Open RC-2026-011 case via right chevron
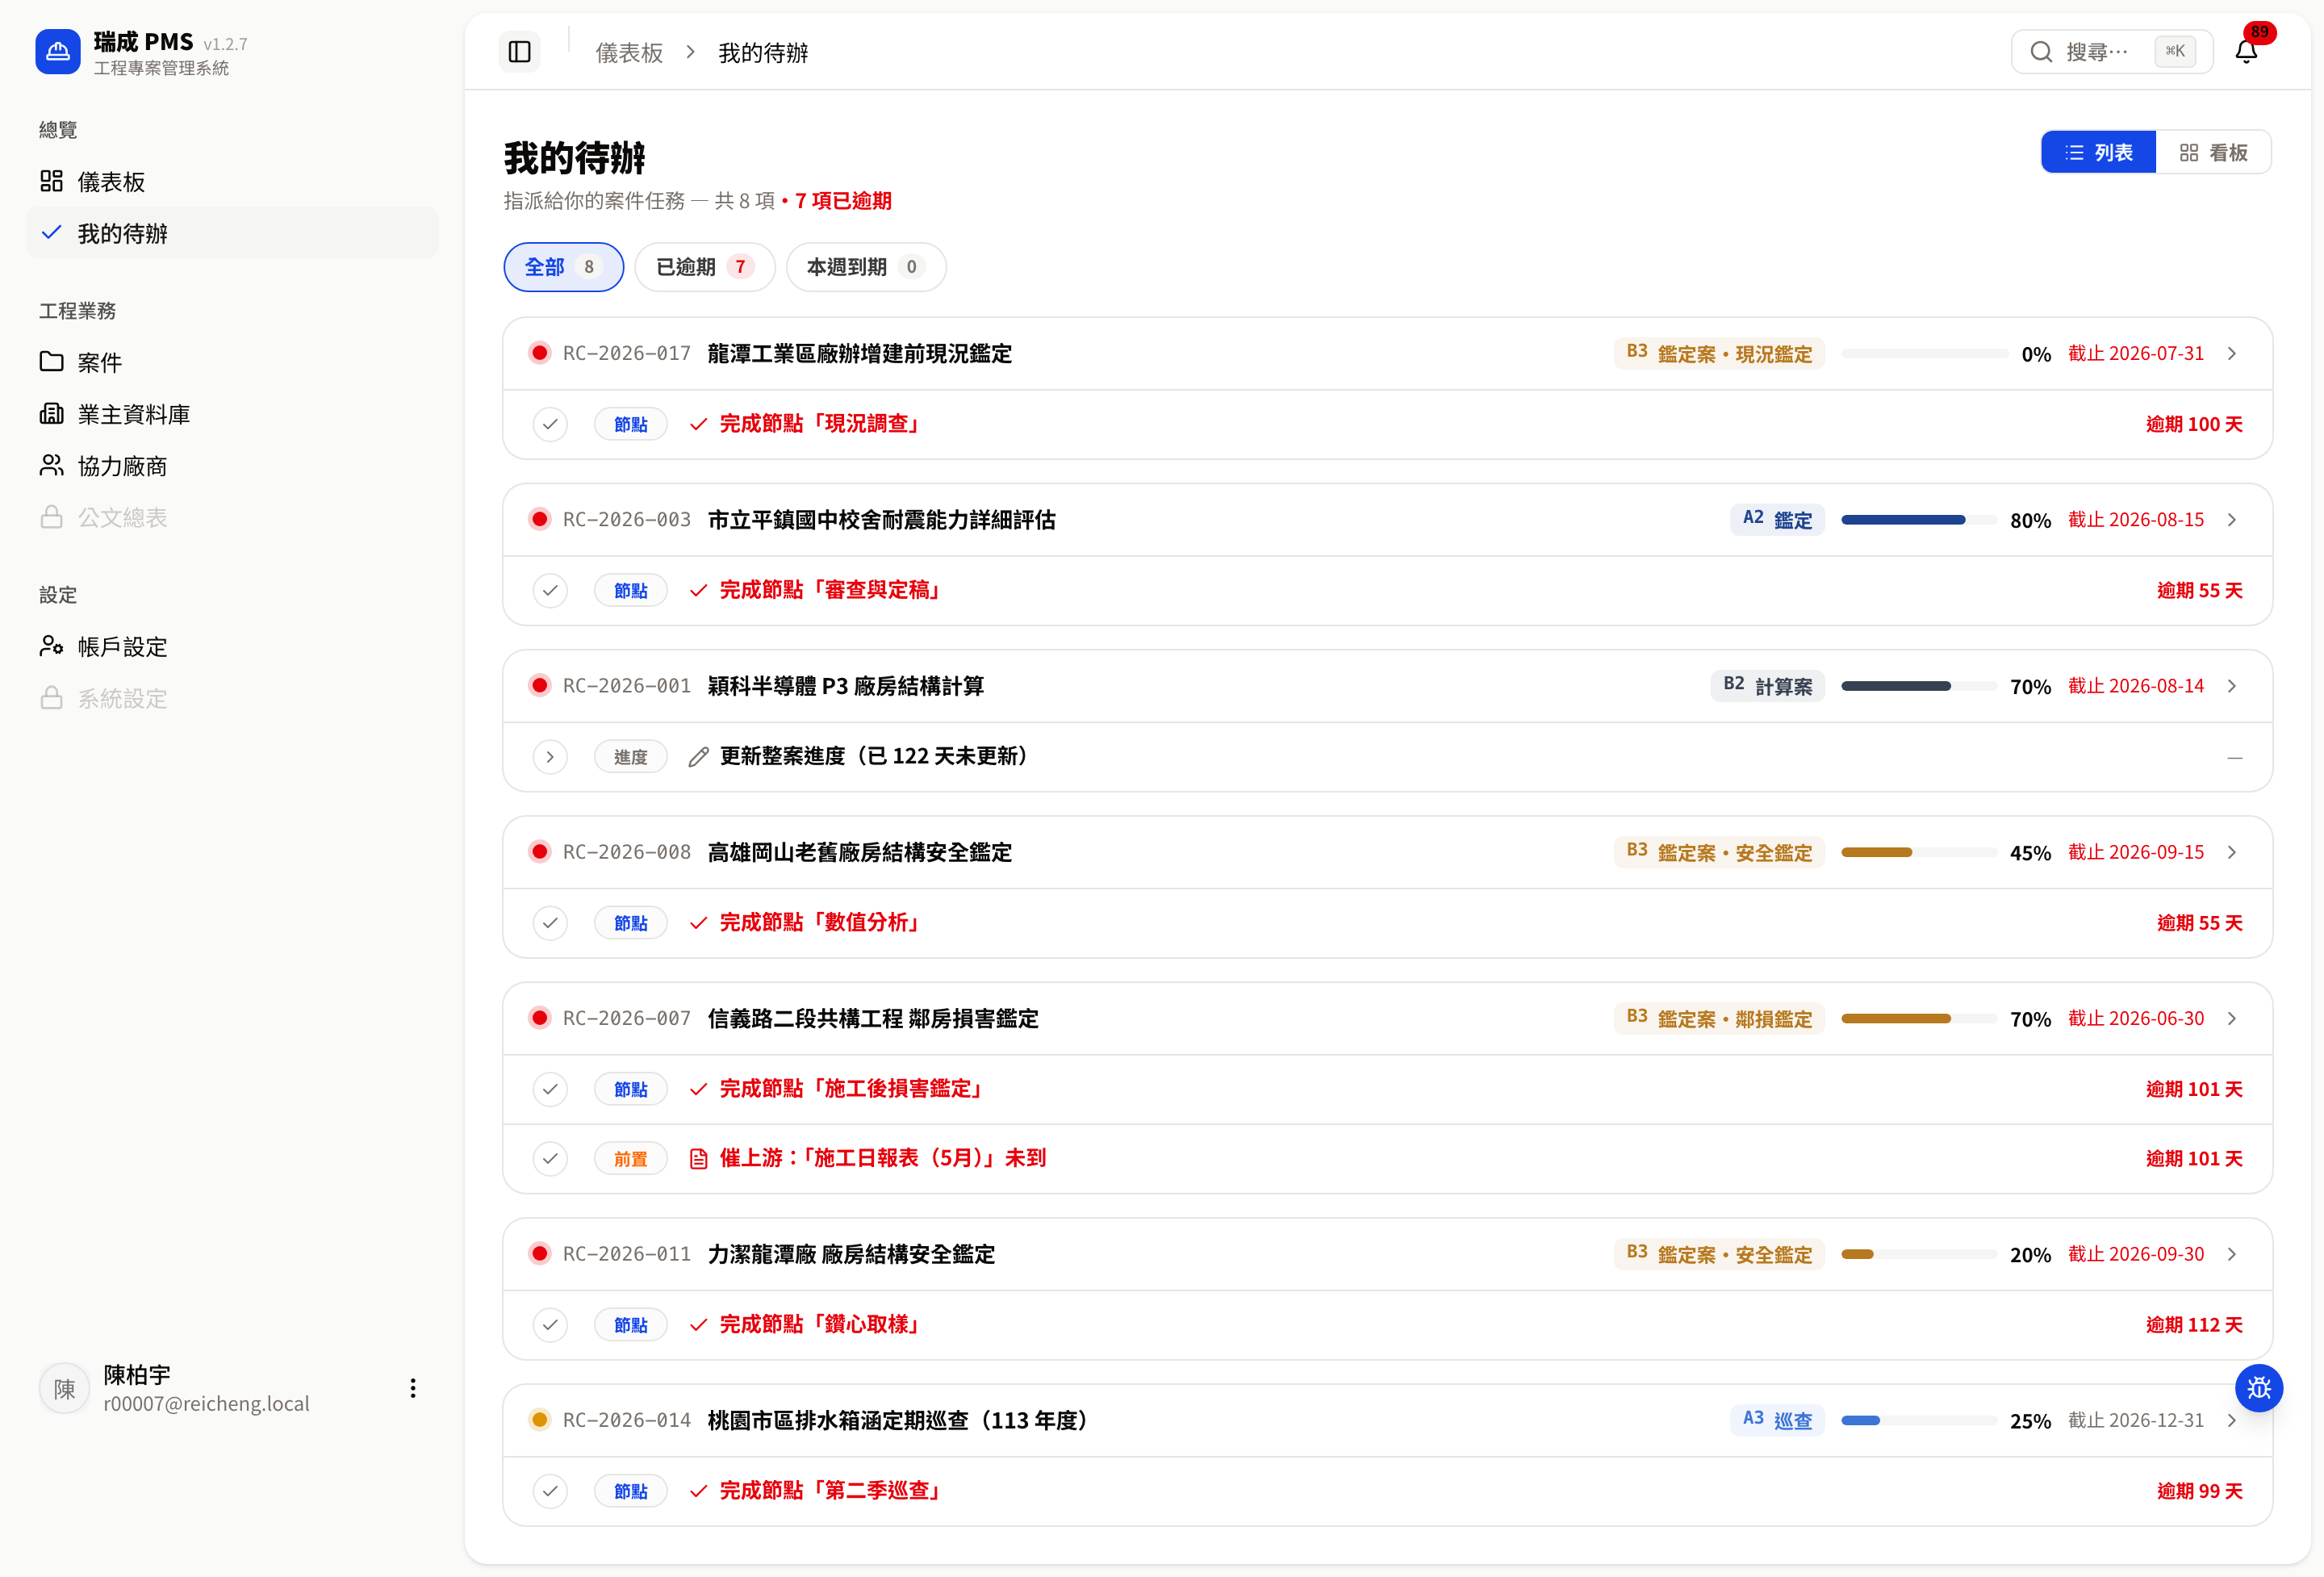The width and height of the screenshot is (2324, 1577). pos(2232,1254)
